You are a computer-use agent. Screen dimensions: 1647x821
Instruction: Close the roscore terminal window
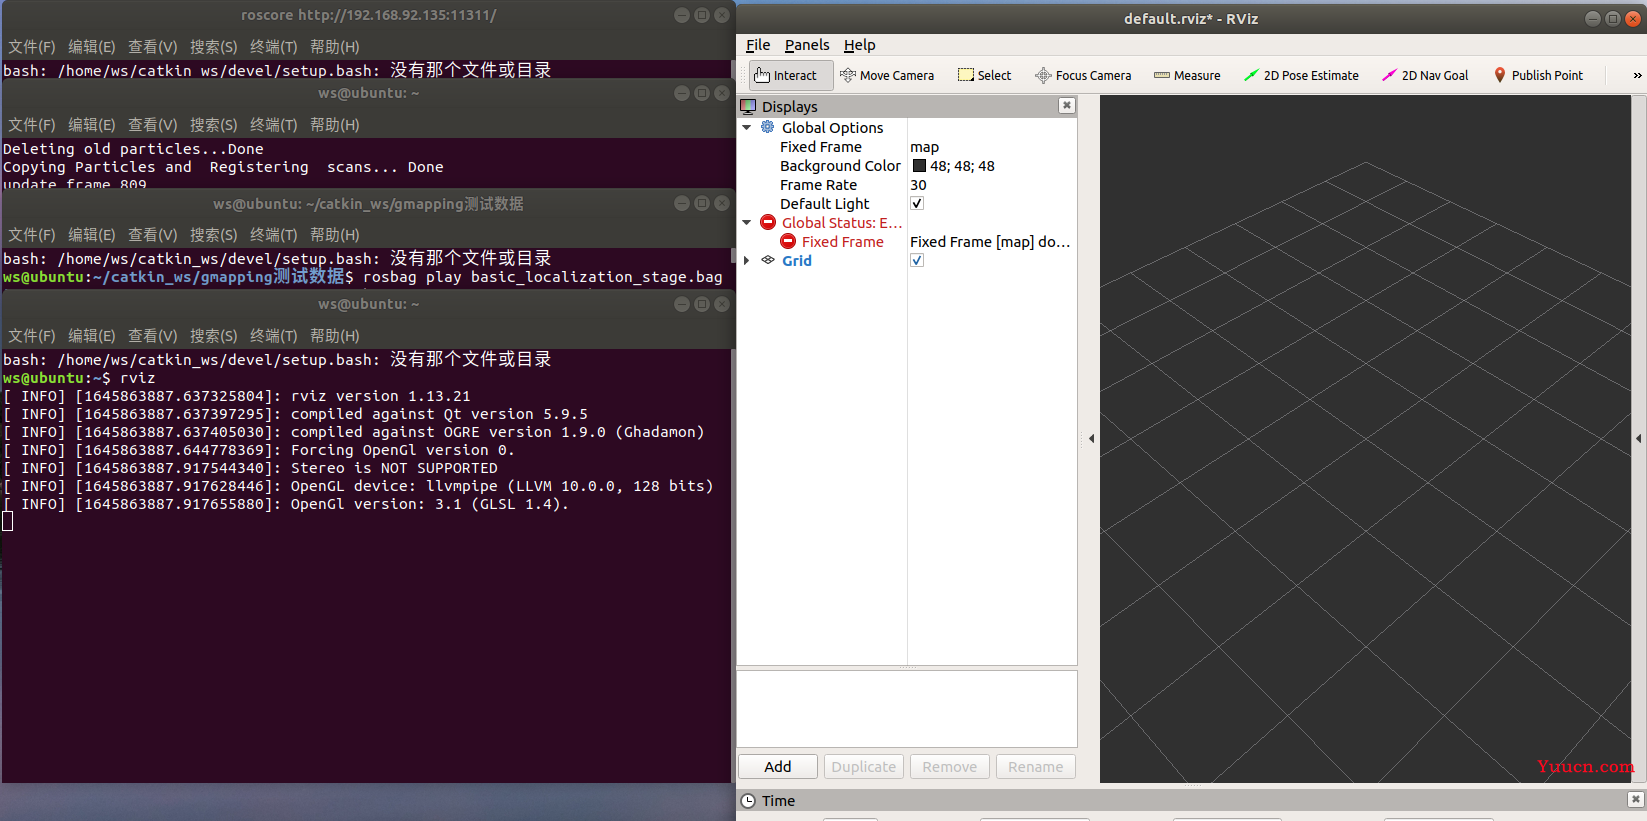[722, 15]
